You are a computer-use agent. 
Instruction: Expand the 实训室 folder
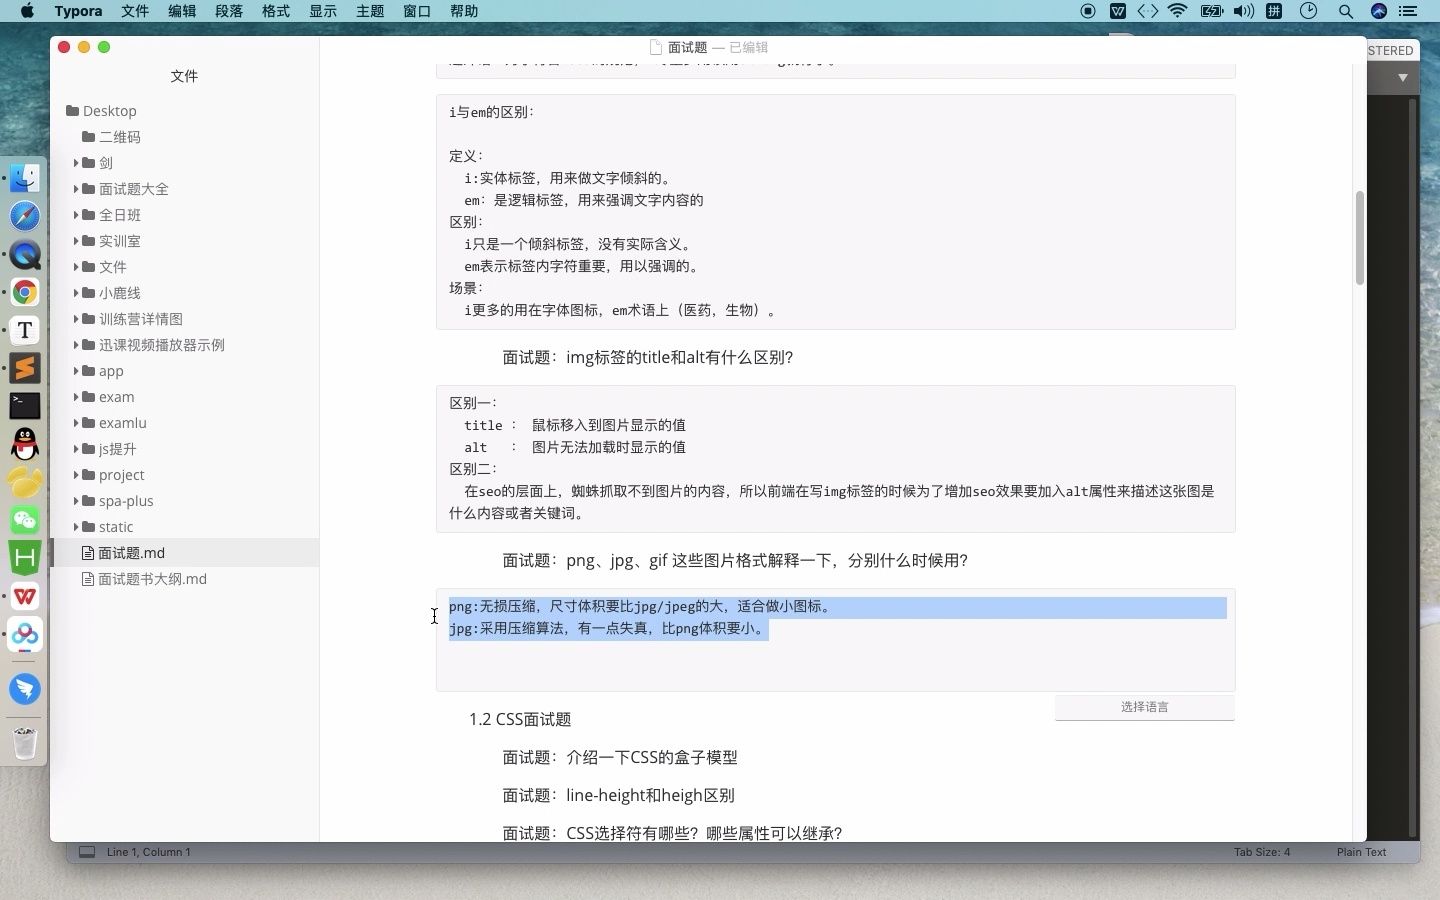click(x=76, y=241)
